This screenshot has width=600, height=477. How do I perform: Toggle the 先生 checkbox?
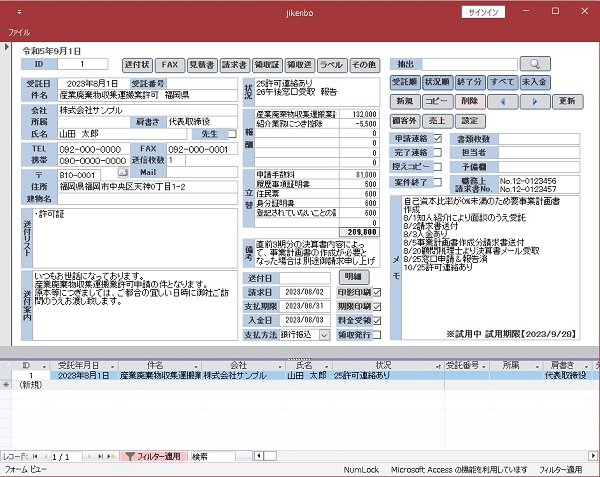(x=232, y=134)
